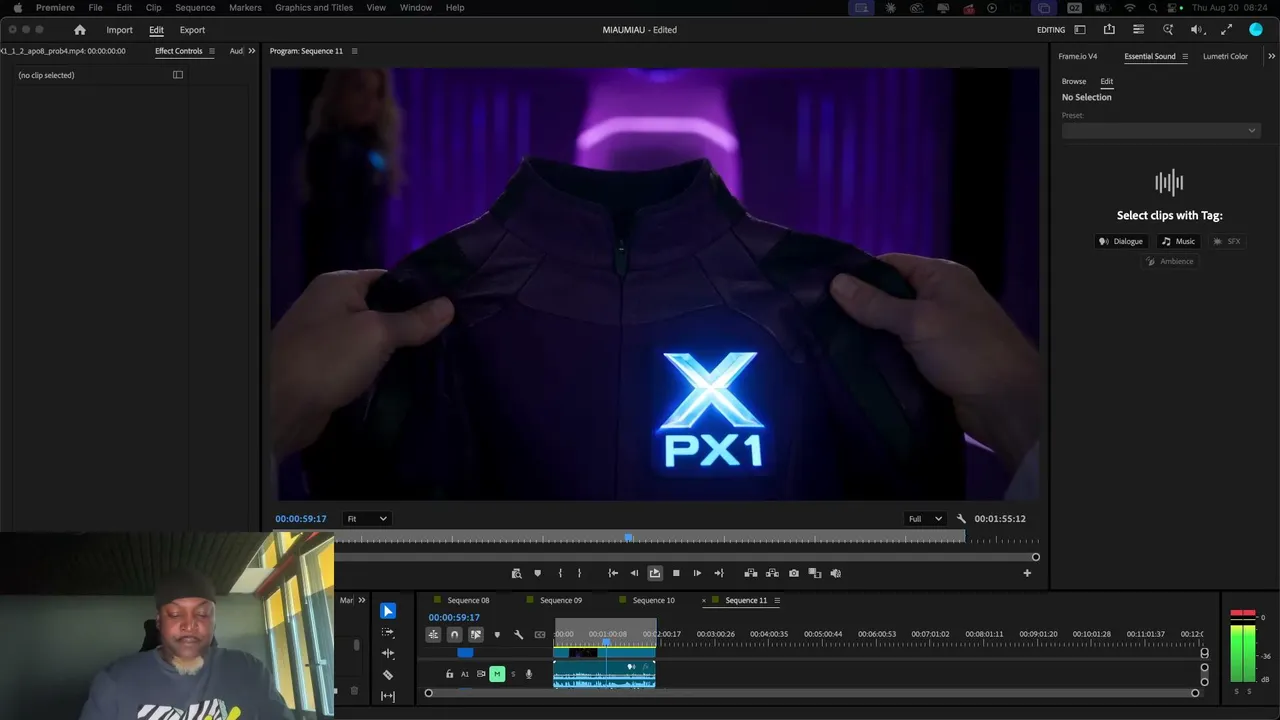The height and width of the screenshot is (720, 1280).
Task: Add a marker in the timeline
Action: click(x=497, y=635)
